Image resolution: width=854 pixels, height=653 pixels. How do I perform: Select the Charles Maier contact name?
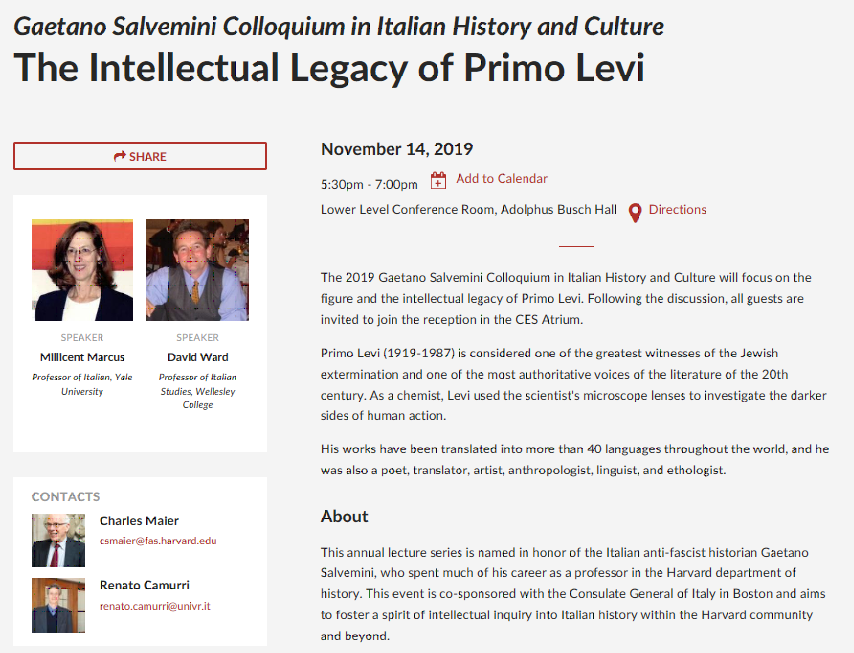click(x=139, y=521)
